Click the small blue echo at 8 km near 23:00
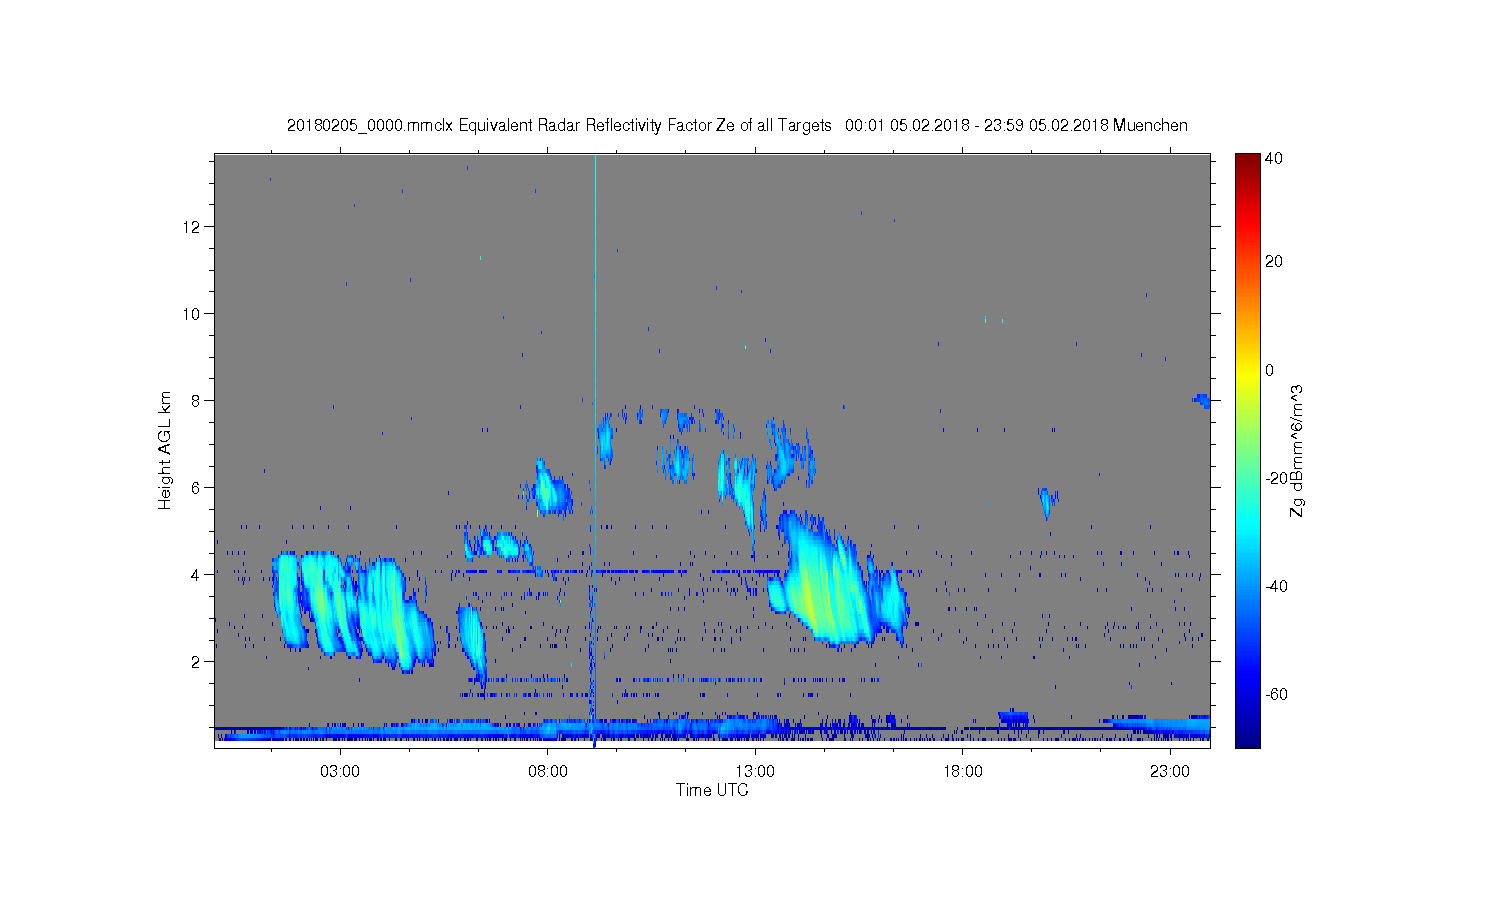 (x=1201, y=401)
